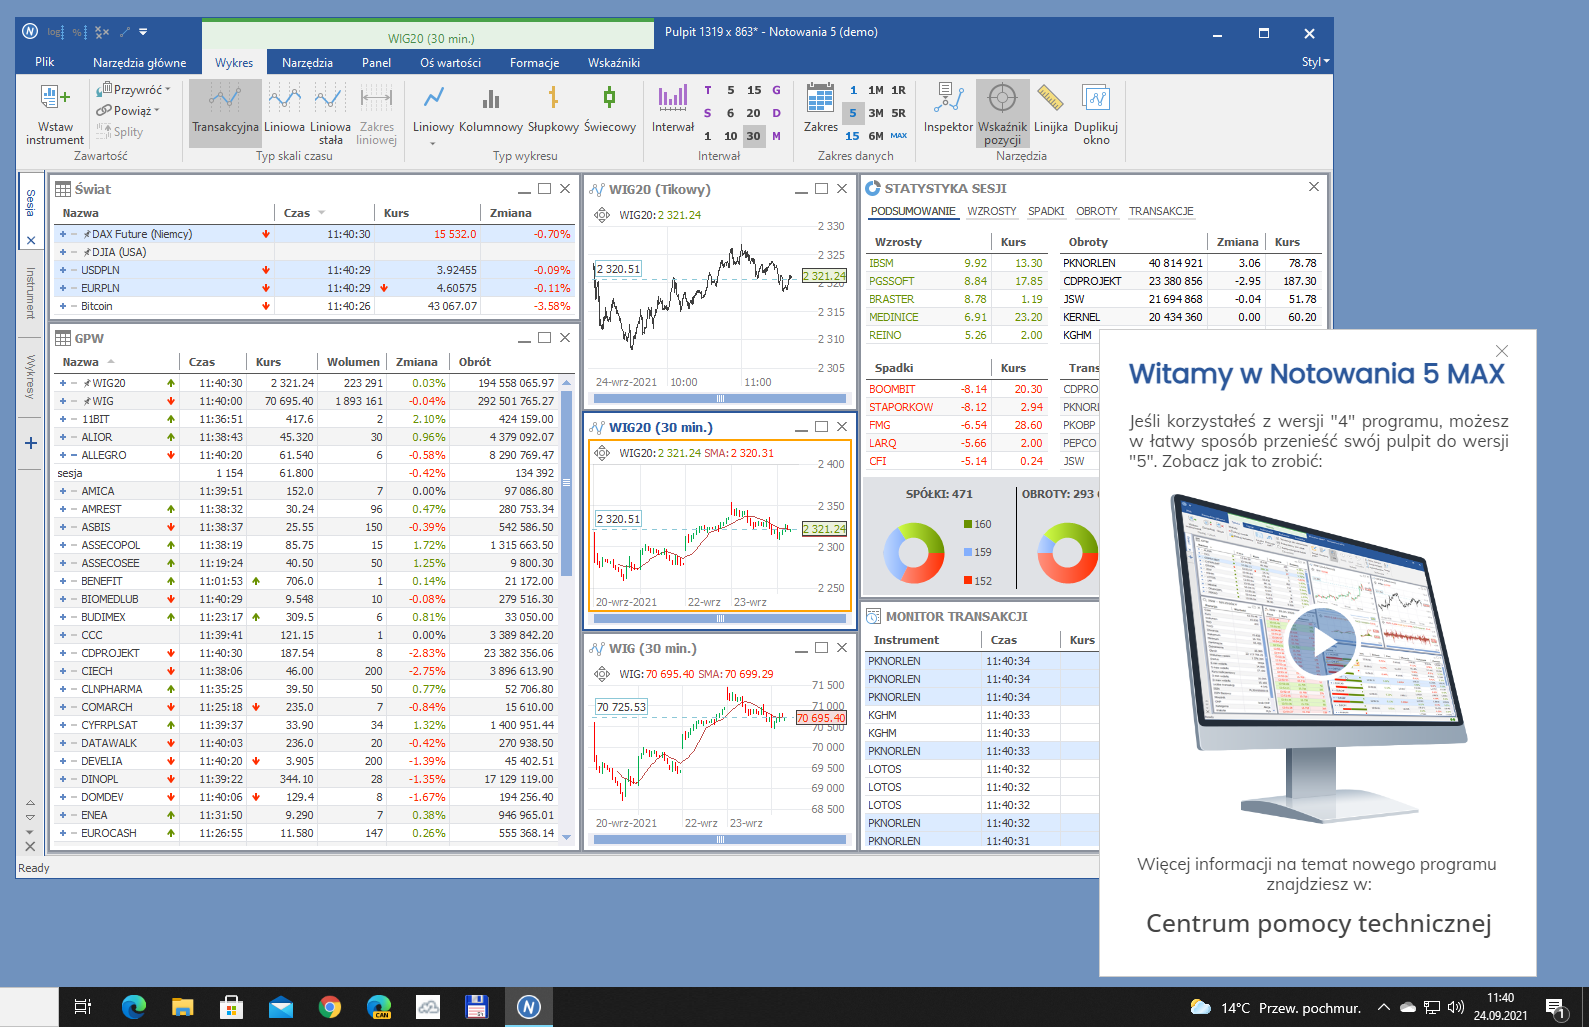This screenshot has width=1589, height=1027.
Task: Switch to Narzędzia główne ribbon tab
Action: click(139, 62)
